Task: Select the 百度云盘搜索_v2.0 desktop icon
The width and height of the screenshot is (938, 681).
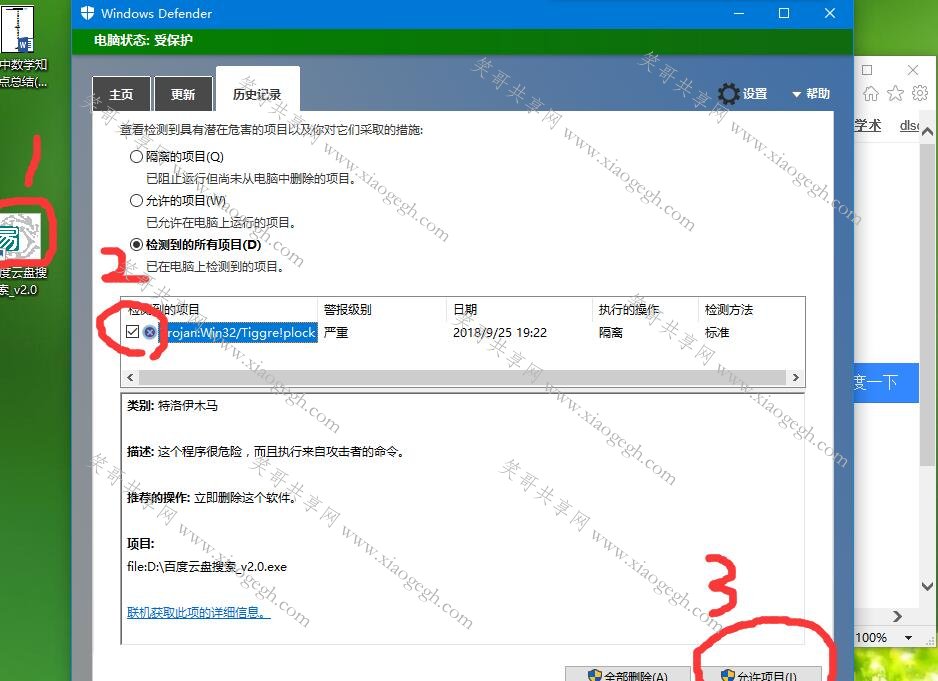Action: point(21,254)
